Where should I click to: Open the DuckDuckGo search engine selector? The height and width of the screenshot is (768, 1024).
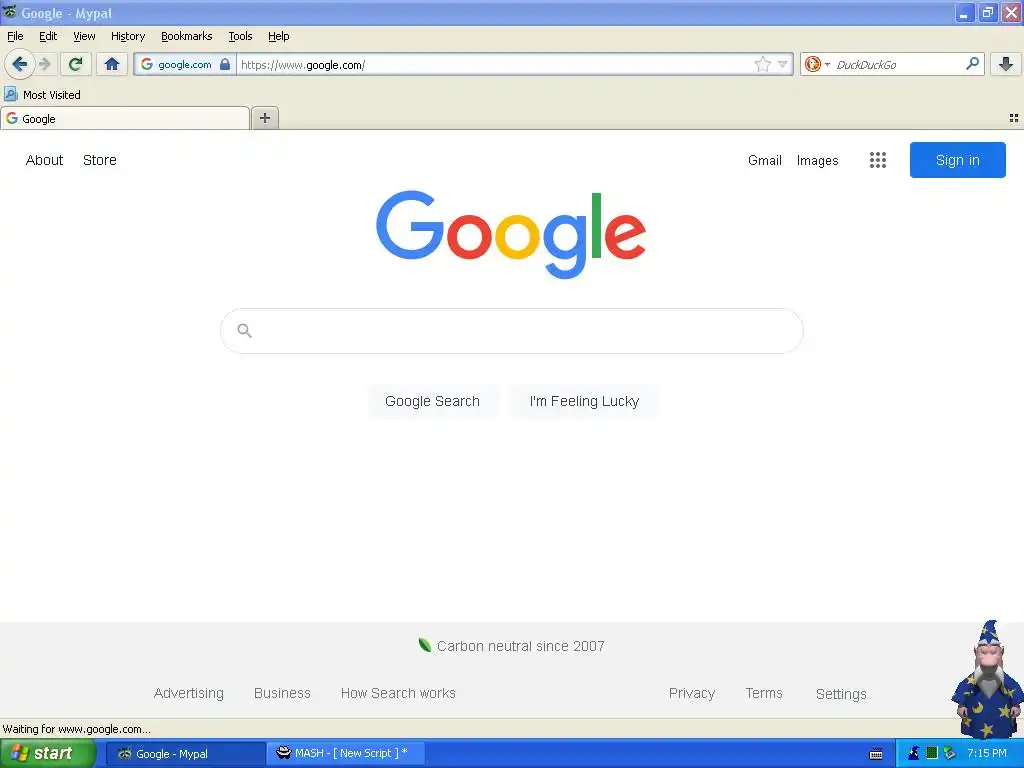pos(817,64)
